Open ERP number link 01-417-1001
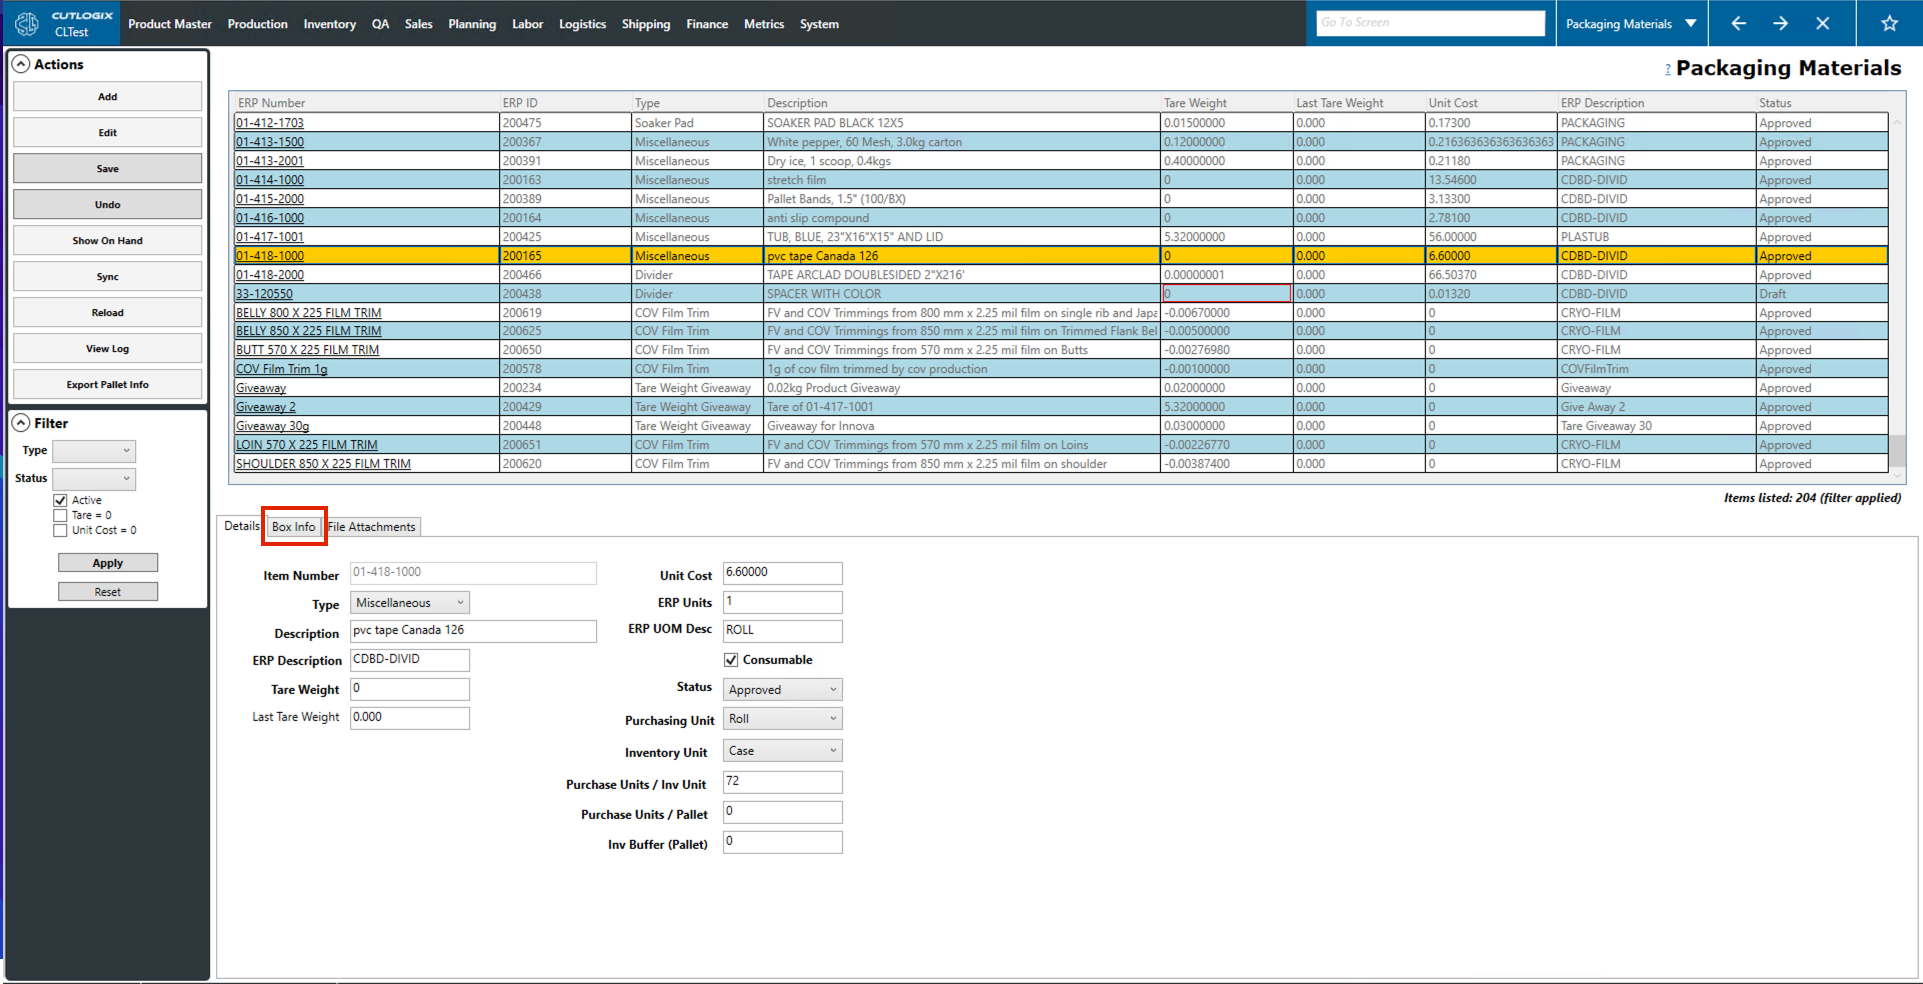Image resolution: width=1923 pixels, height=984 pixels. tap(270, 237)
